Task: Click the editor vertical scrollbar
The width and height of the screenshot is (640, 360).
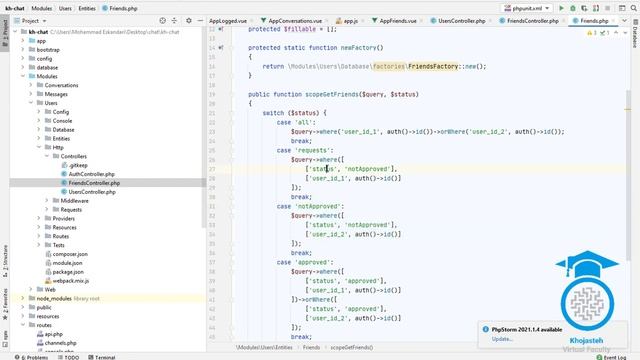Action: (628, 176)
